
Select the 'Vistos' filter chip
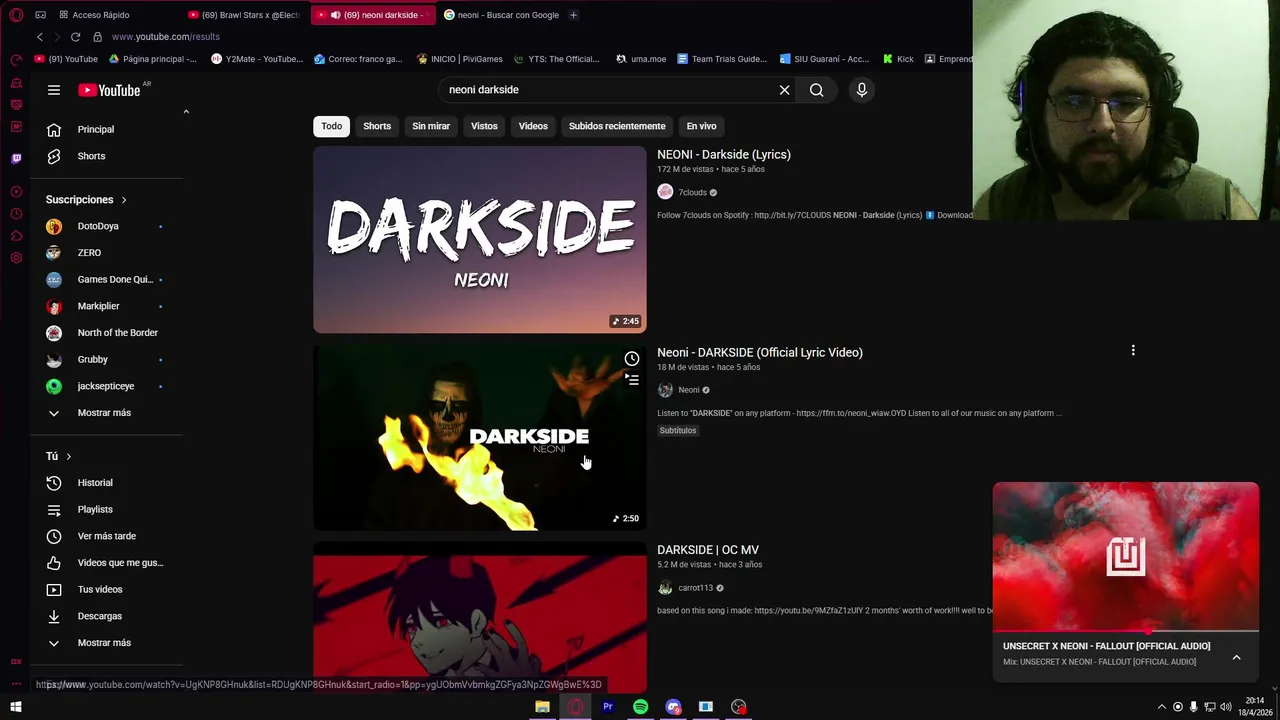coord(484,126)
